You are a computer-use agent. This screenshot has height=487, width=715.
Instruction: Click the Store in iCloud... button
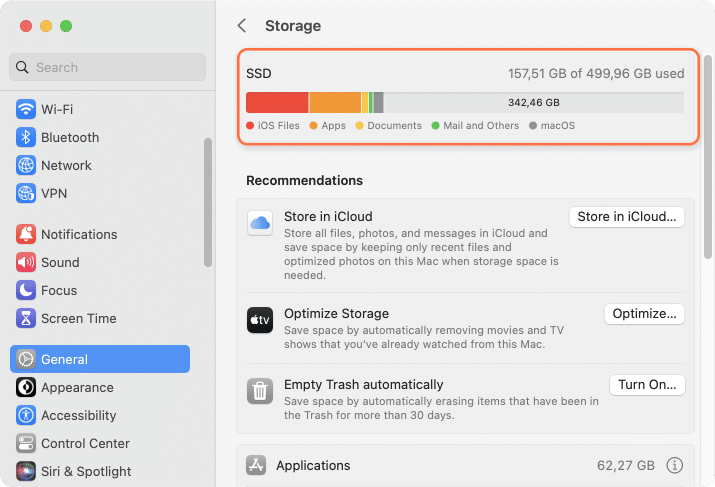click(x=627, y=217)
